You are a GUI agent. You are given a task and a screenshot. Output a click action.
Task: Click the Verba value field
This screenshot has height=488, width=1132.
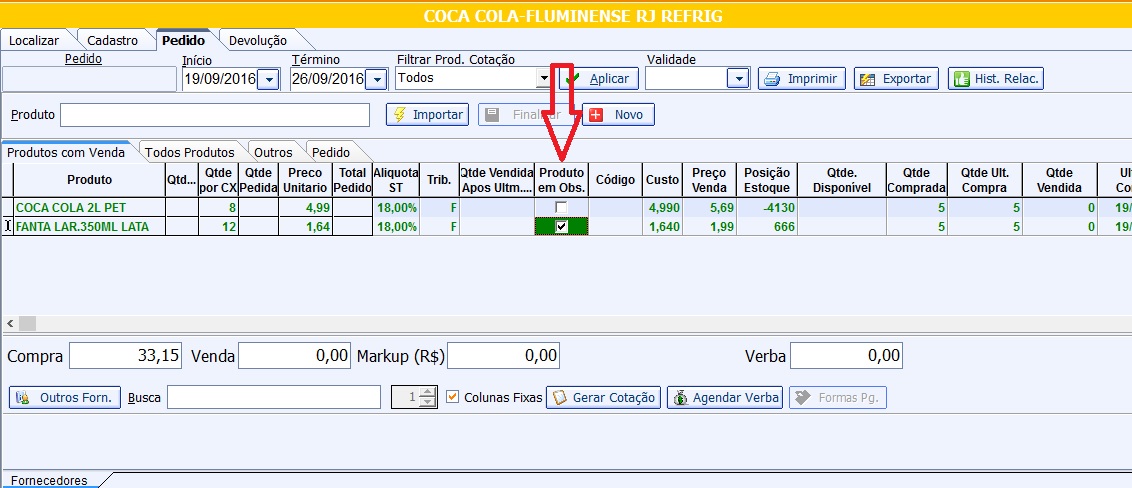(x=846, y=355)
